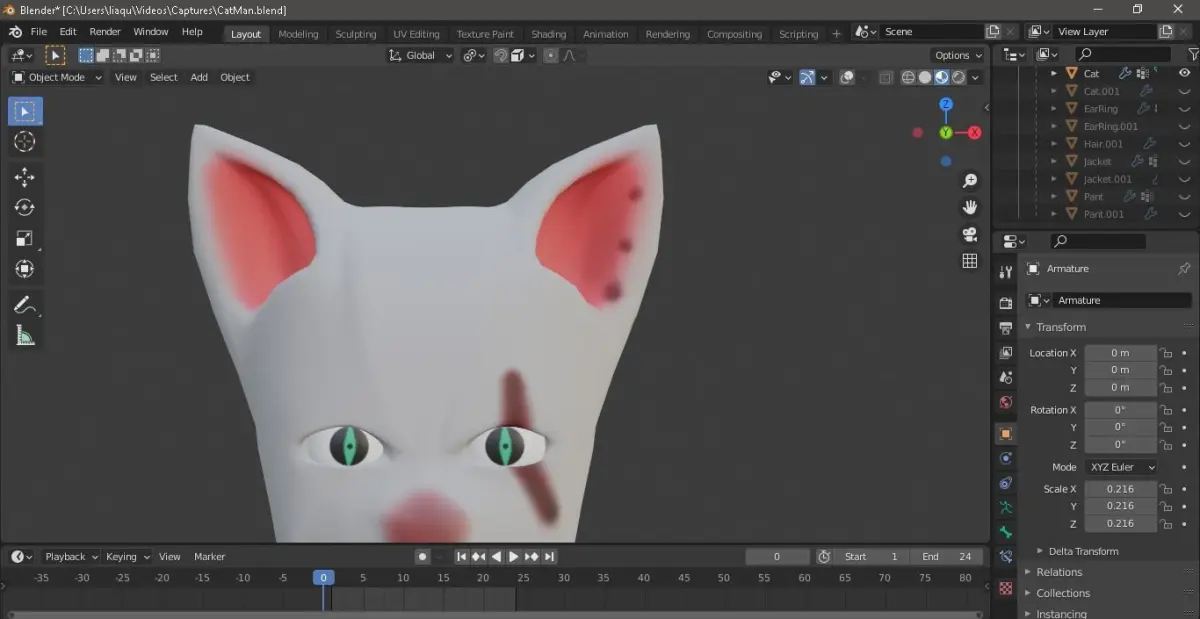Activate the Annotate pencil tool
The width and height of the screenshot is (1200, 619).
(x=25, y=305)
